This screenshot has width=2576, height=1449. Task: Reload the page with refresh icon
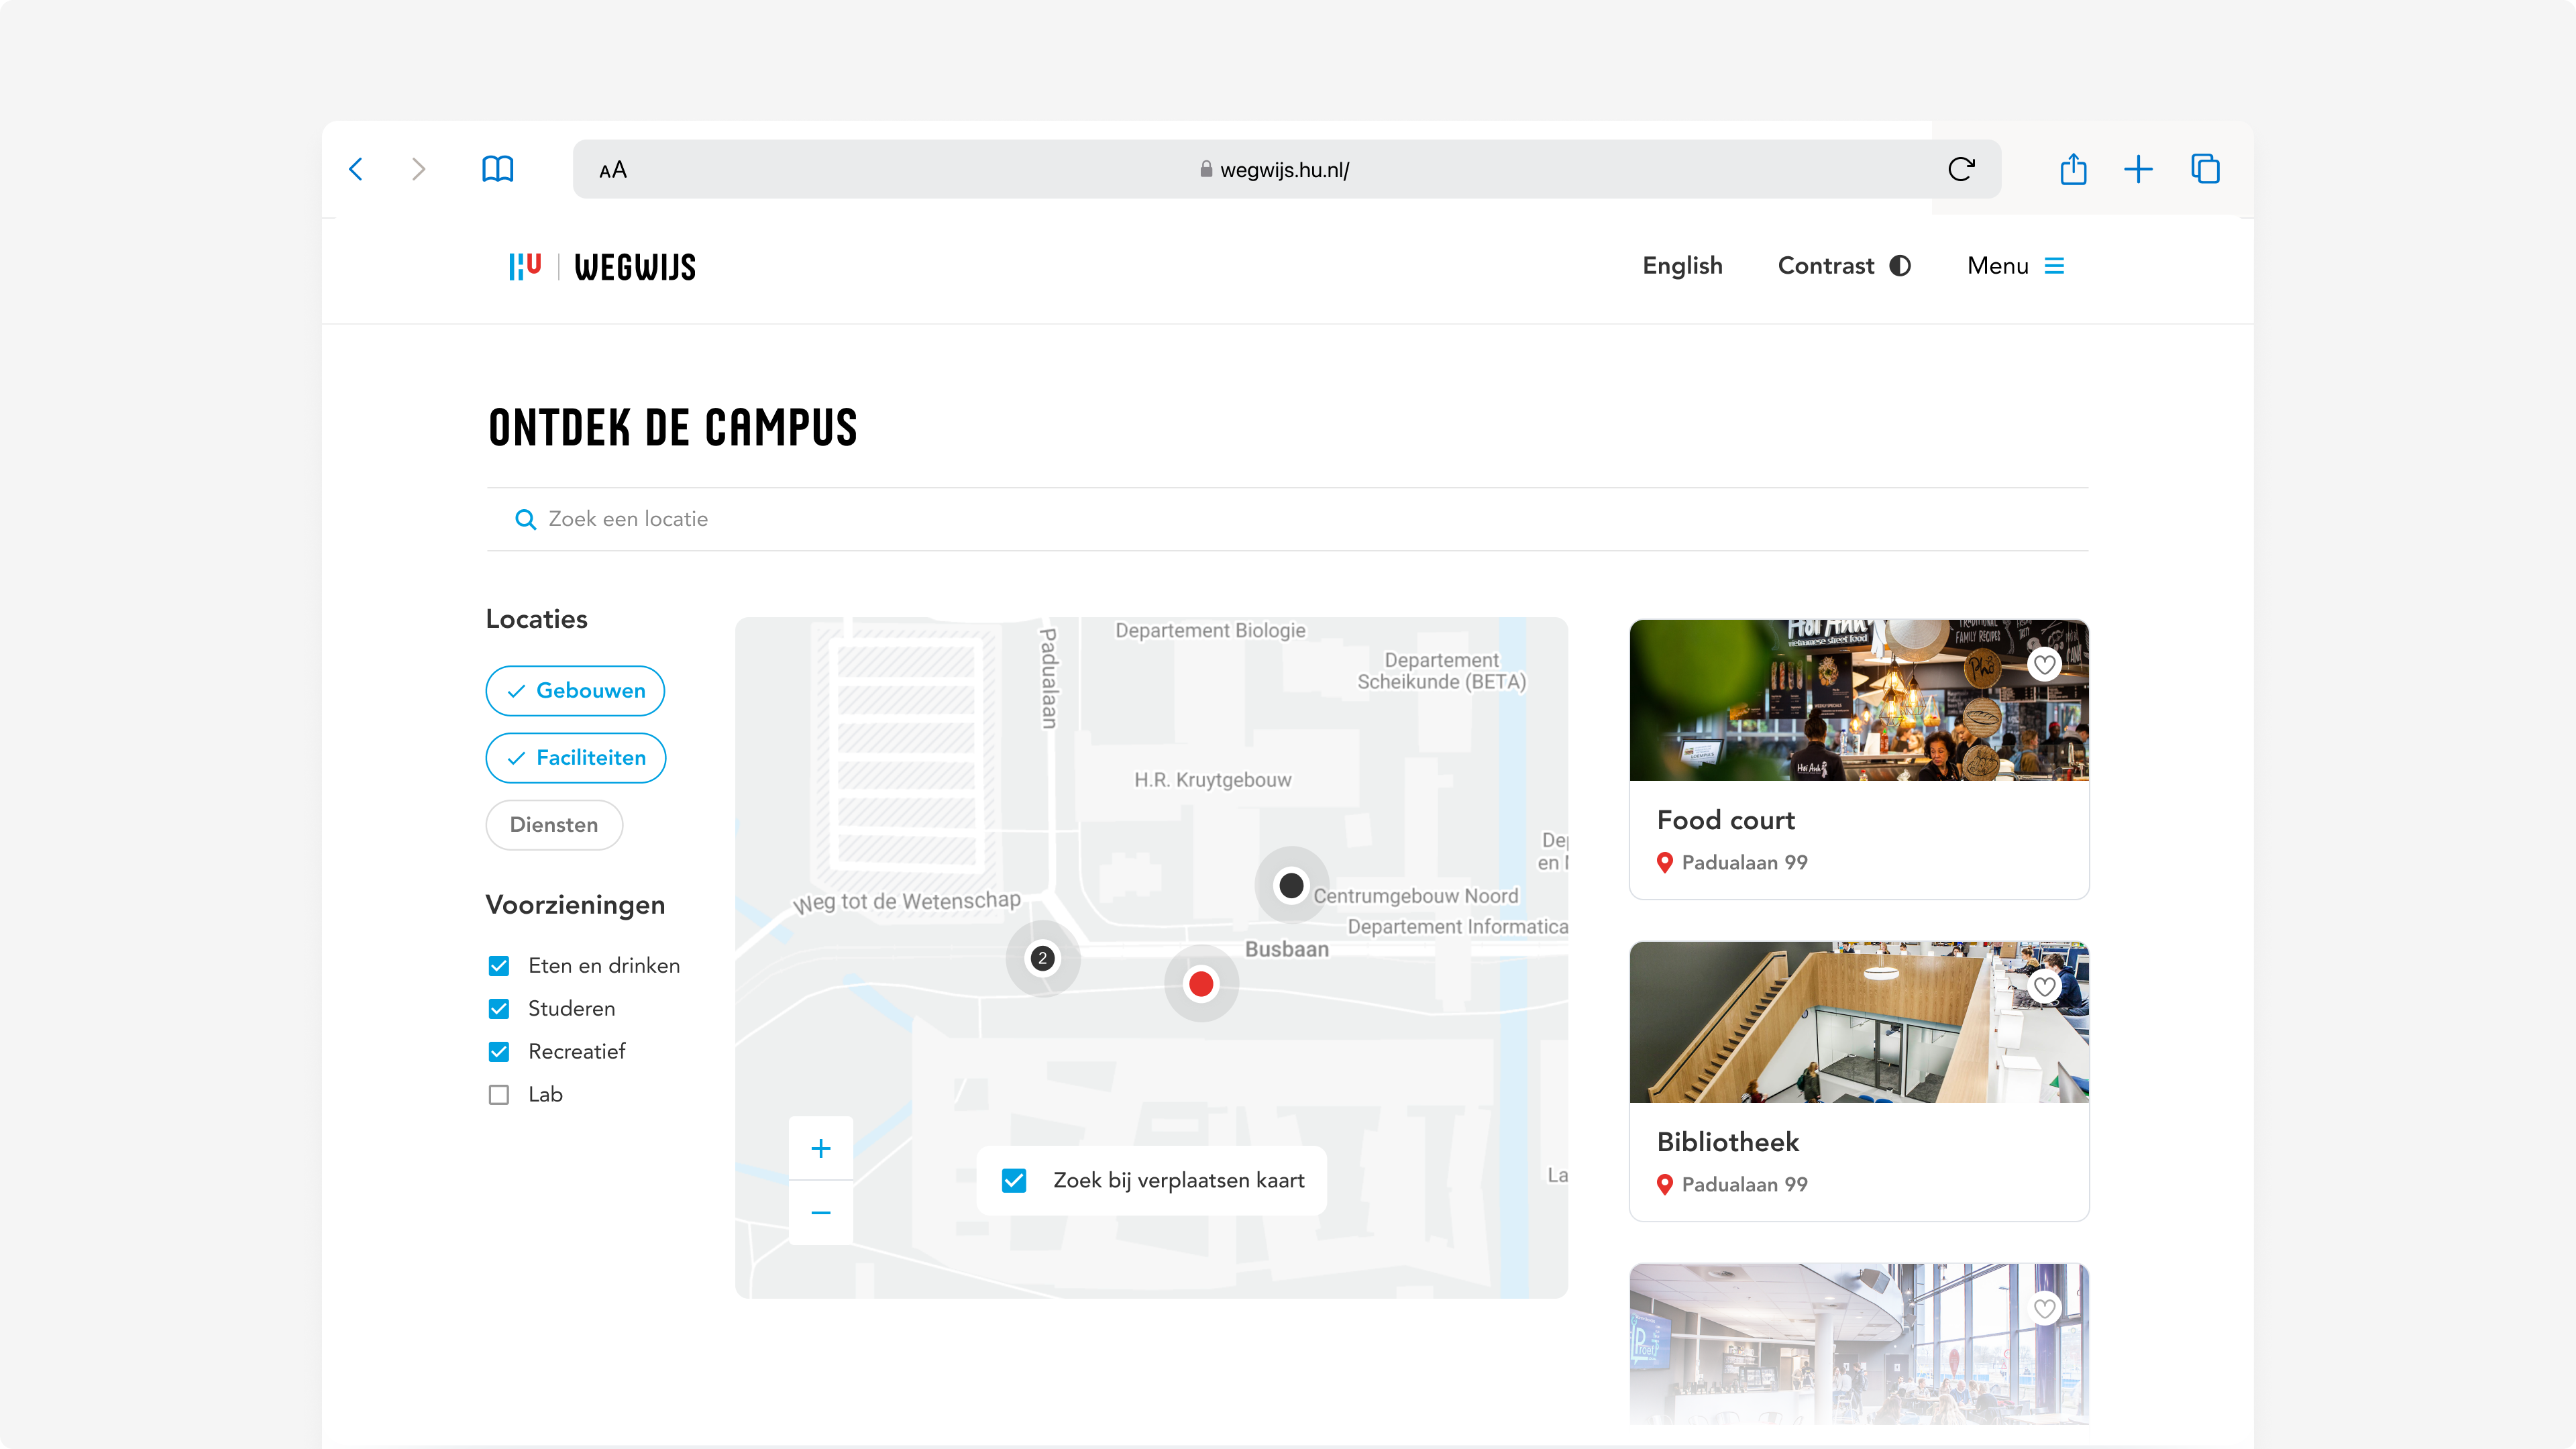click(1961, 169)
